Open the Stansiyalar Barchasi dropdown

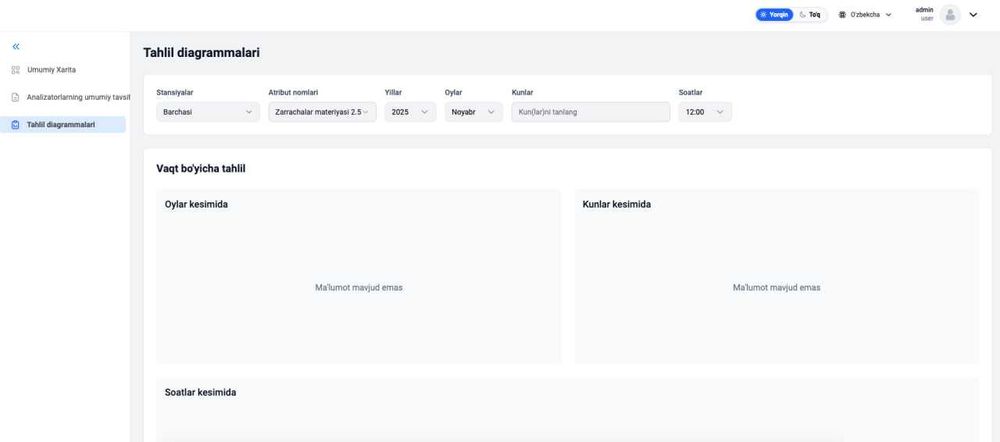tap(208, 112)
